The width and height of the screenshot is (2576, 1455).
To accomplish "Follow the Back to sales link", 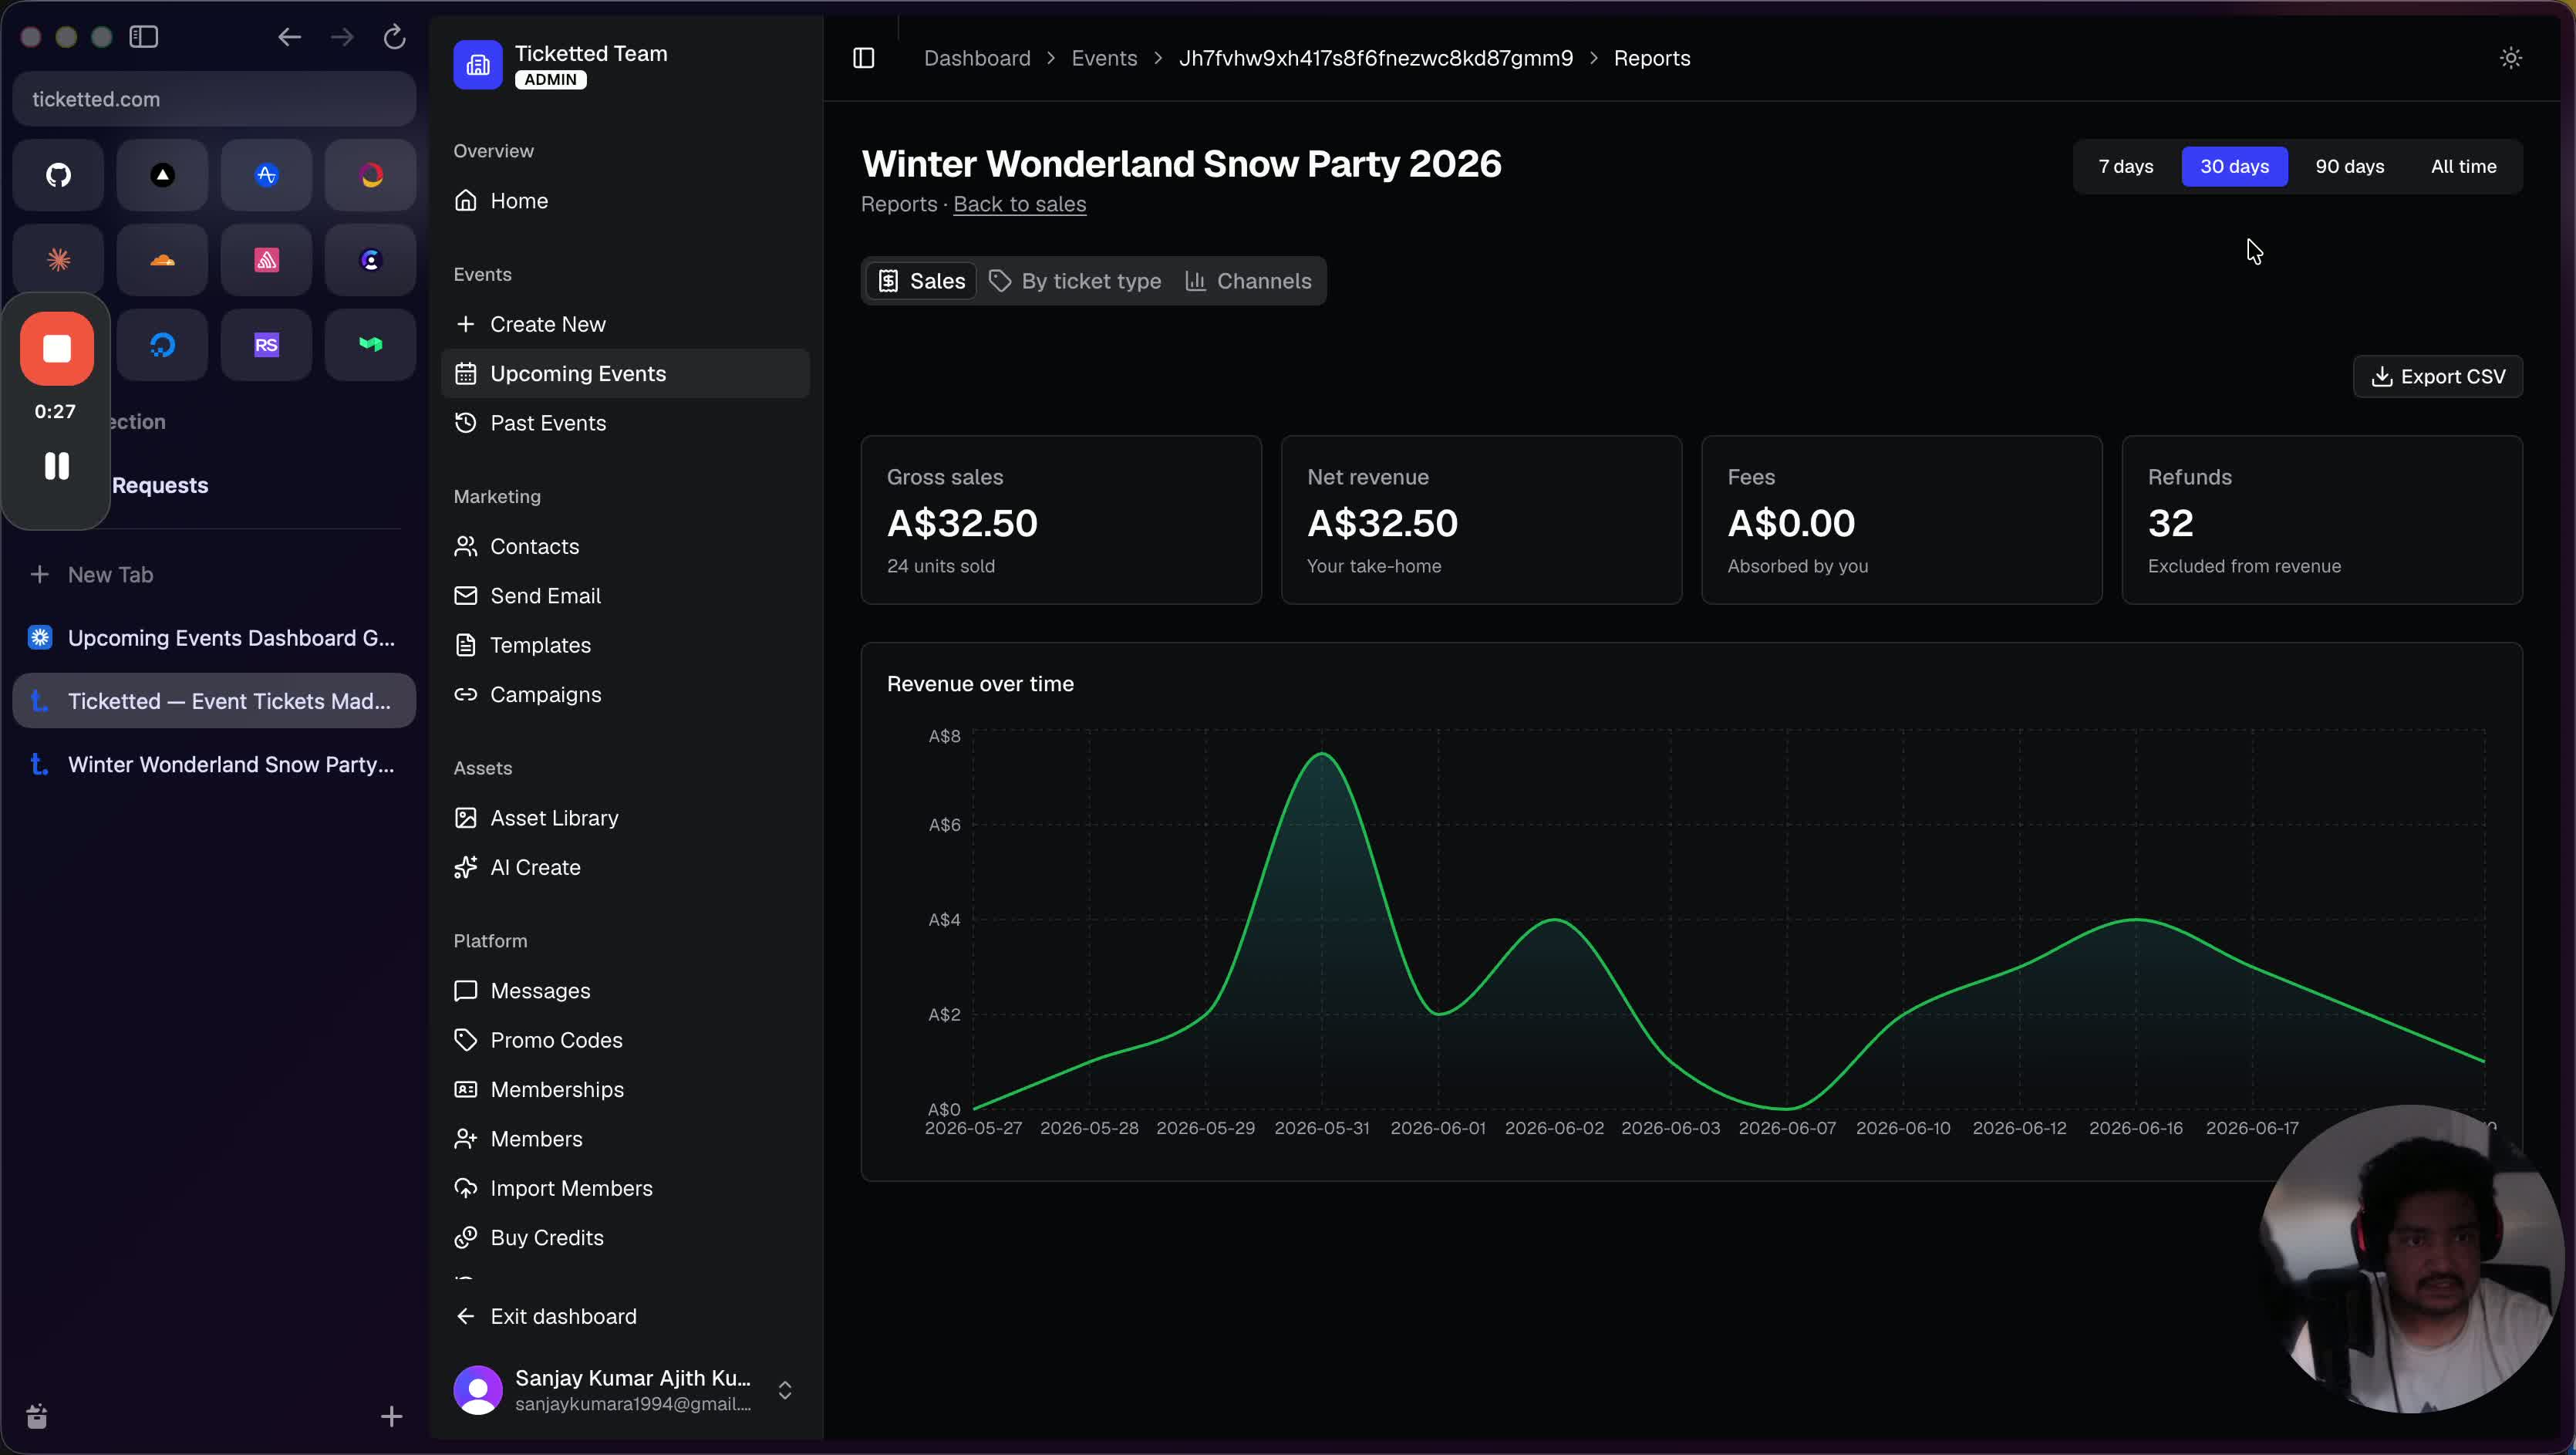I will pyautogui.click(x=1019, y=204).
